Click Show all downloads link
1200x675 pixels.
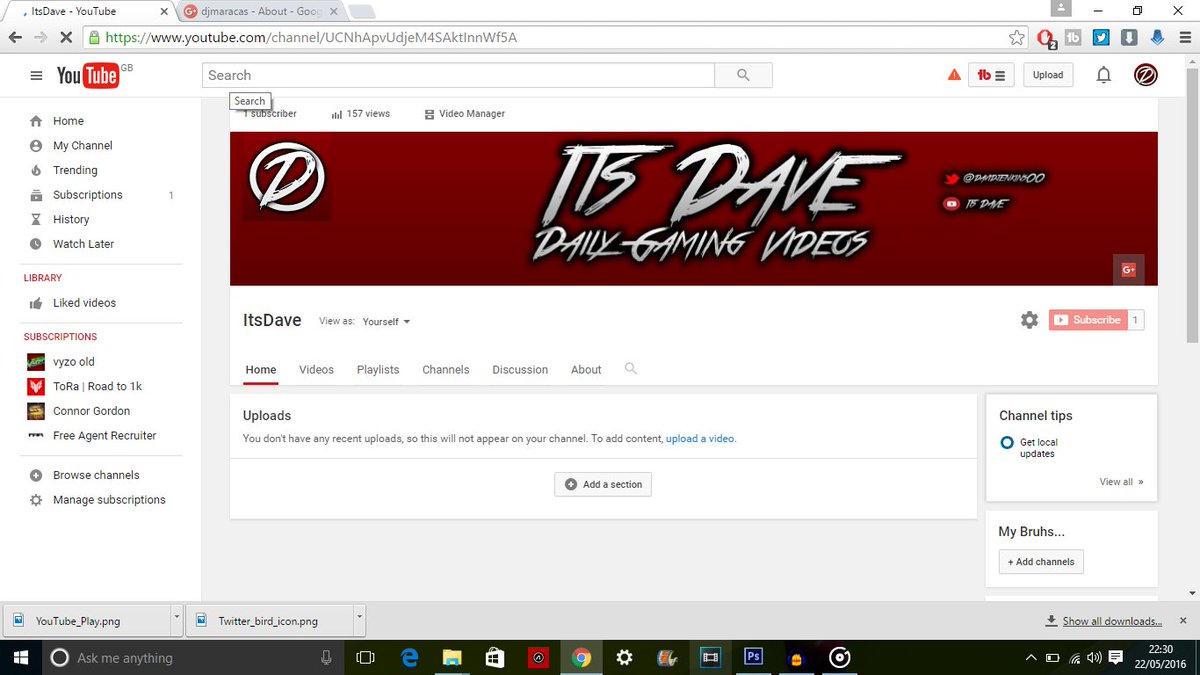(x=1111, y=621)
